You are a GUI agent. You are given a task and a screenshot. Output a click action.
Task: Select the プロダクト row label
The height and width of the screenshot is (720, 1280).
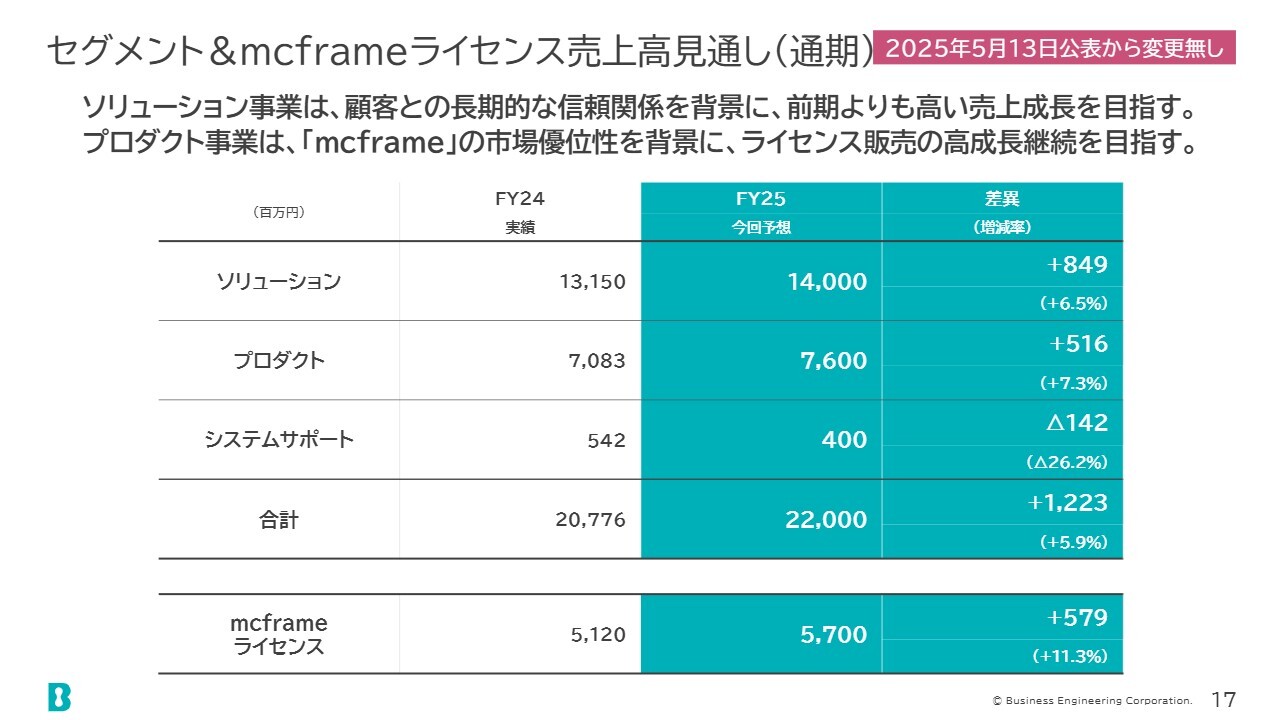point(279,361)
